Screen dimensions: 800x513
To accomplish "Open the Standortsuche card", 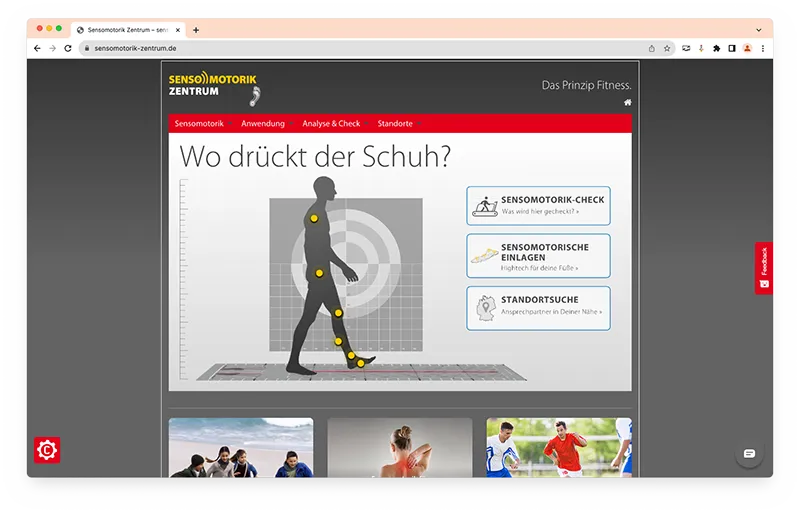I will point(538,308).
